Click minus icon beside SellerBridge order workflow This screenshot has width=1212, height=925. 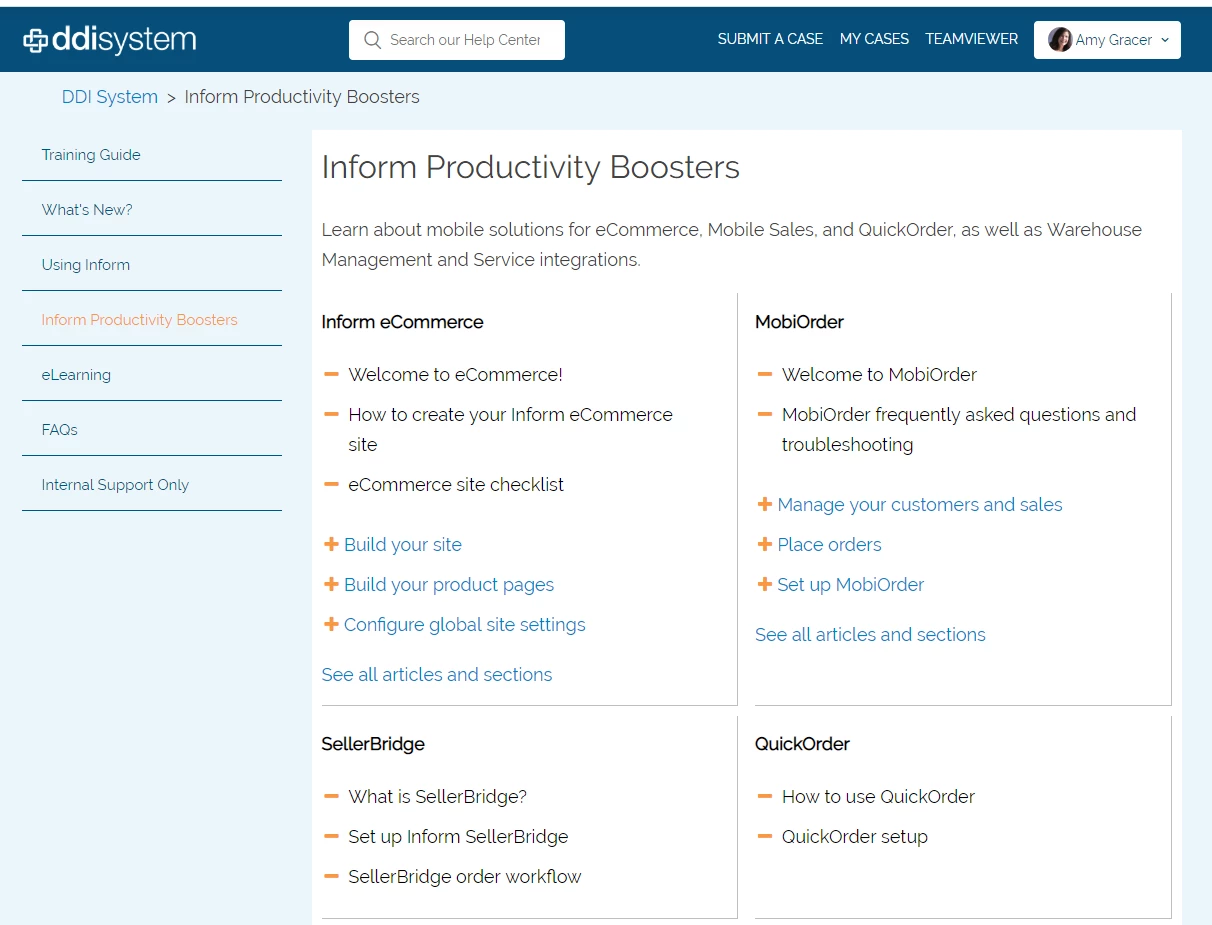331,876
